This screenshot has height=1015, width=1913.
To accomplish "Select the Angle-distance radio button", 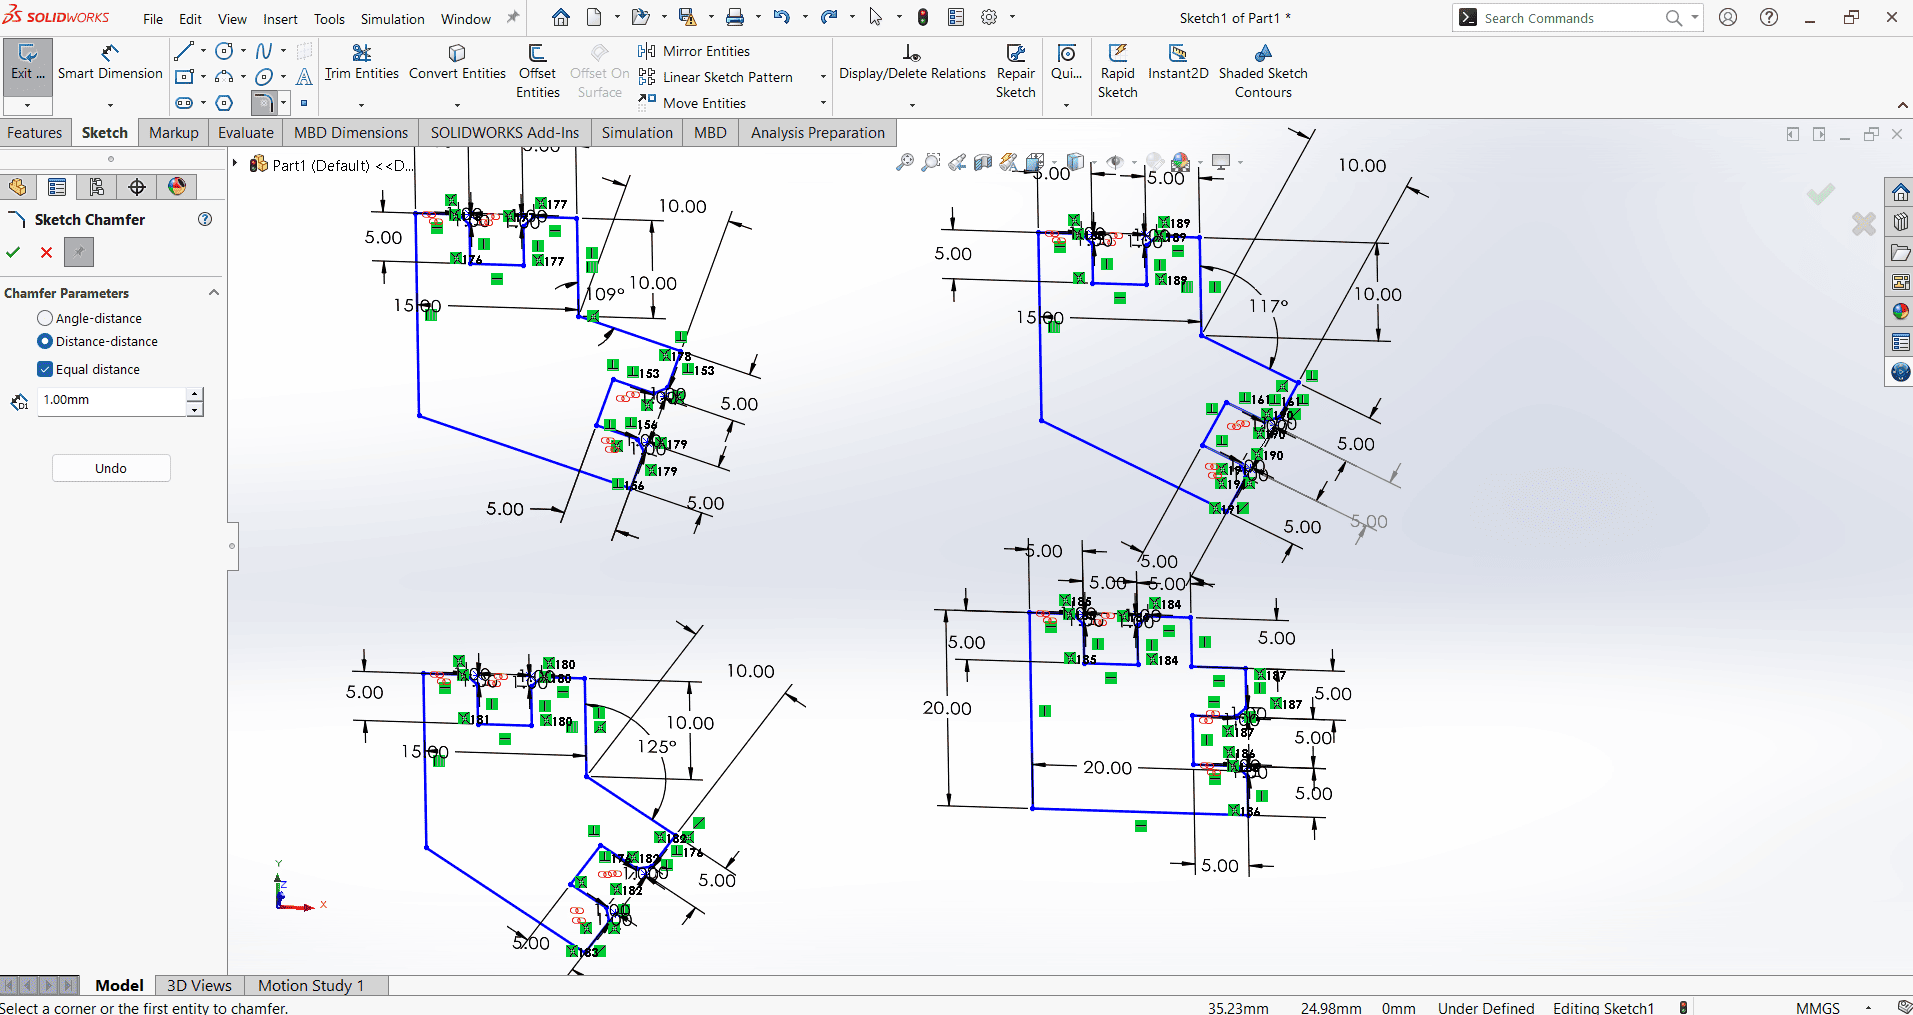I will click(45, 318).
